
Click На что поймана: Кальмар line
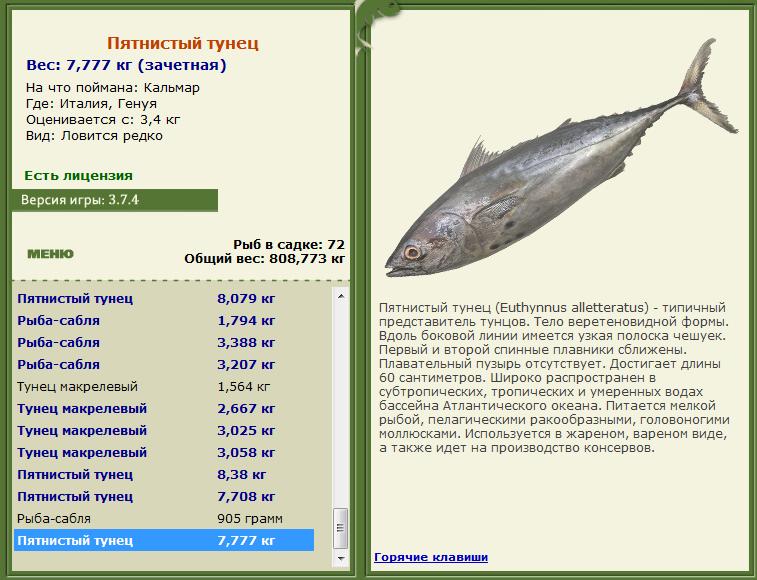(x=113, y=88)
